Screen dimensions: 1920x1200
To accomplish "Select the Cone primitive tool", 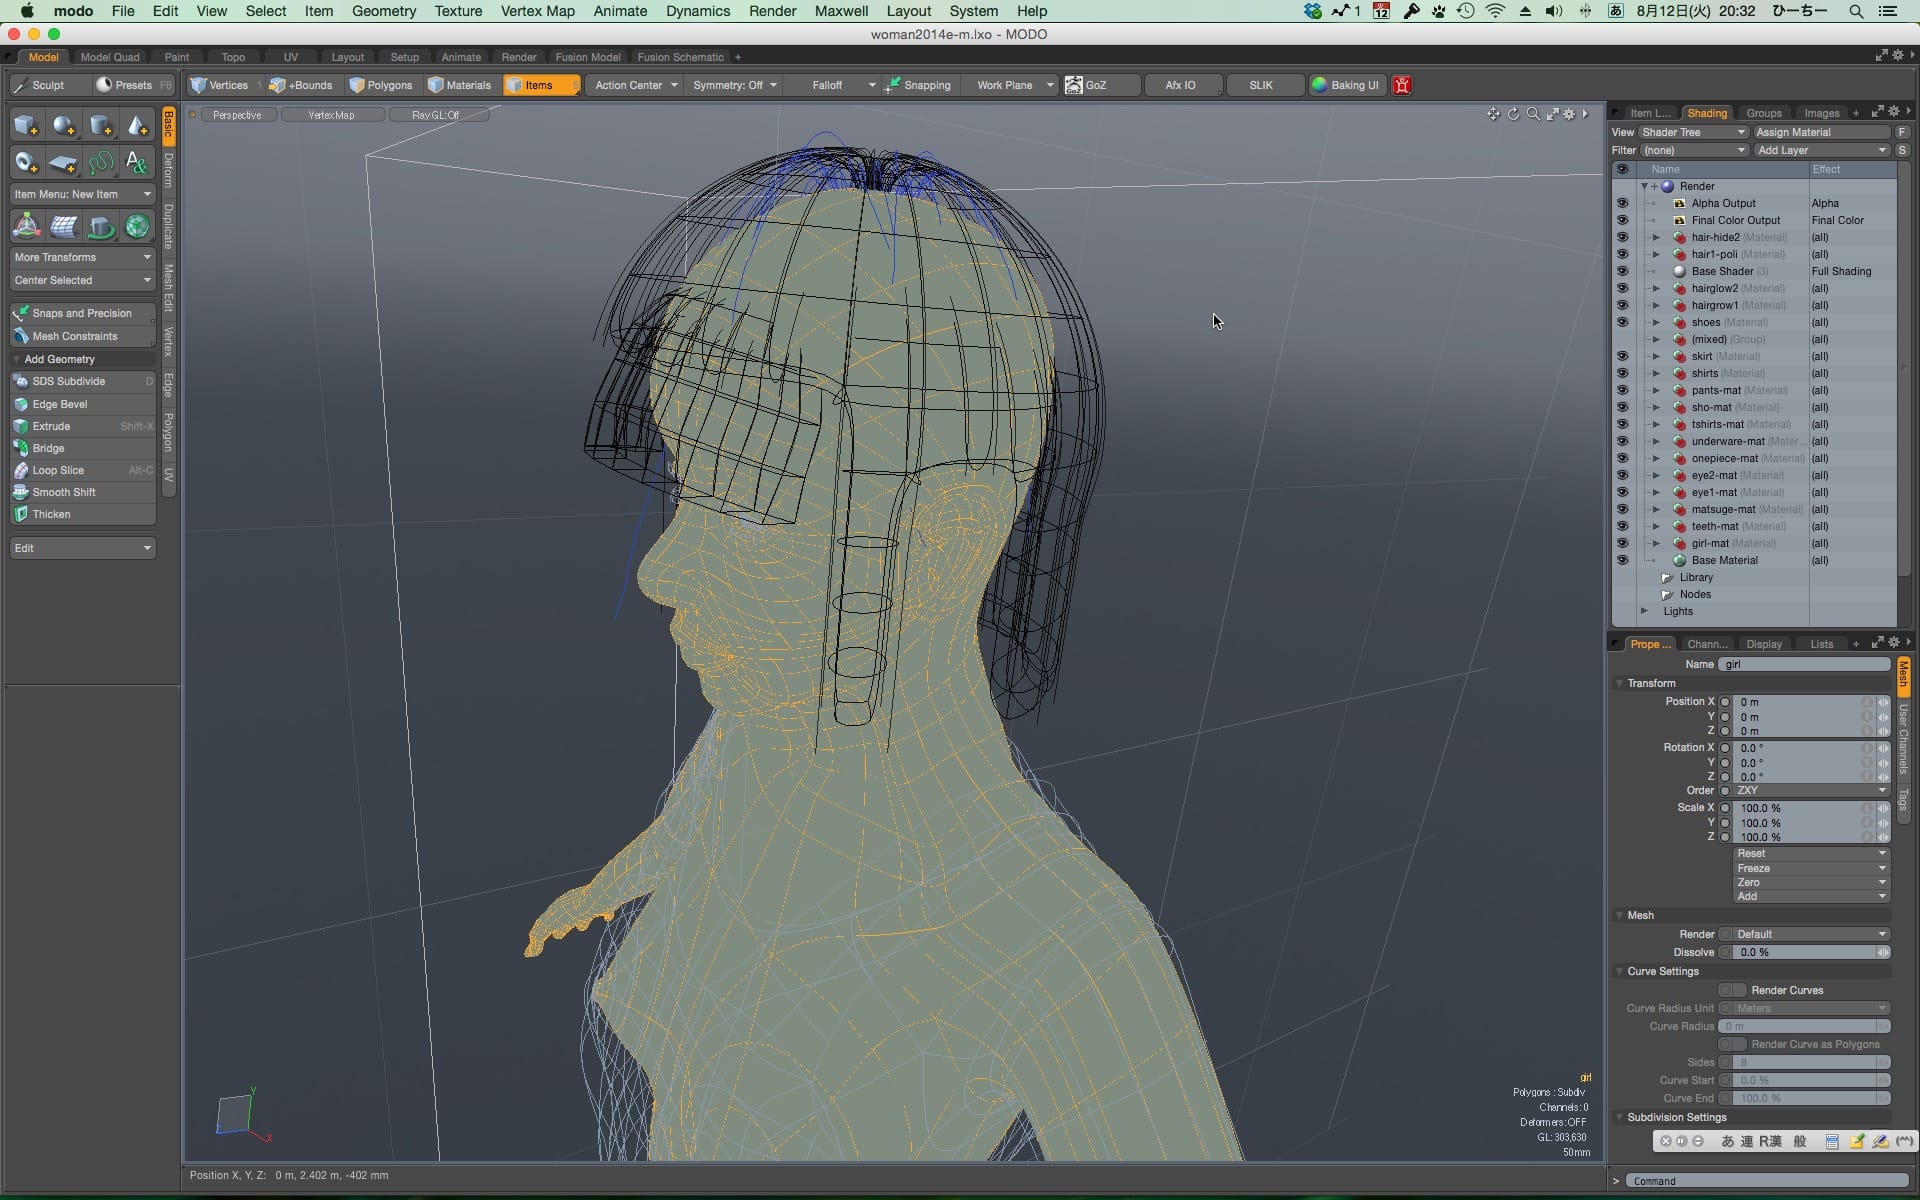I will 137,126.
